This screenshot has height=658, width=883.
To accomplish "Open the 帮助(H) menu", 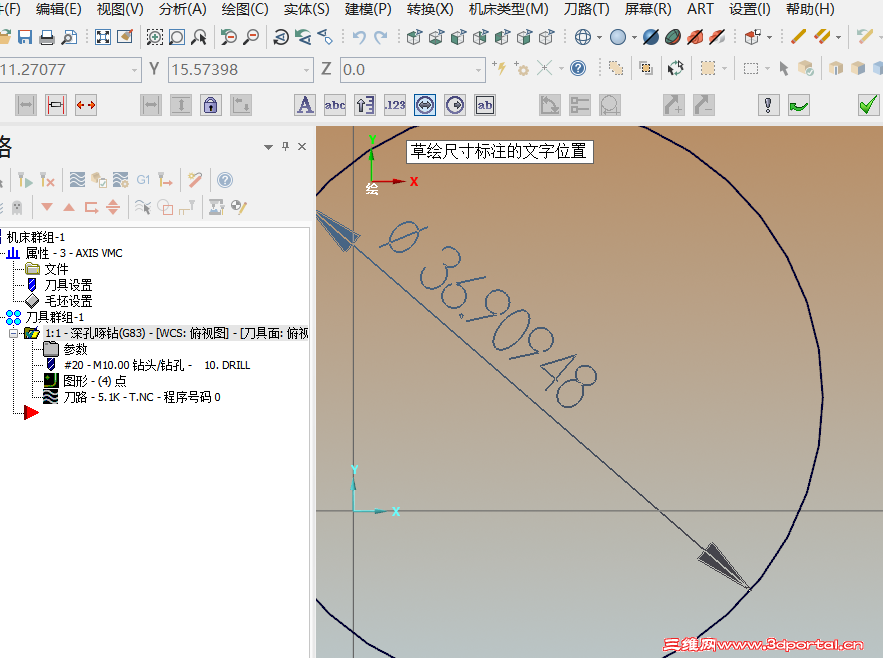I will point(810,9).
